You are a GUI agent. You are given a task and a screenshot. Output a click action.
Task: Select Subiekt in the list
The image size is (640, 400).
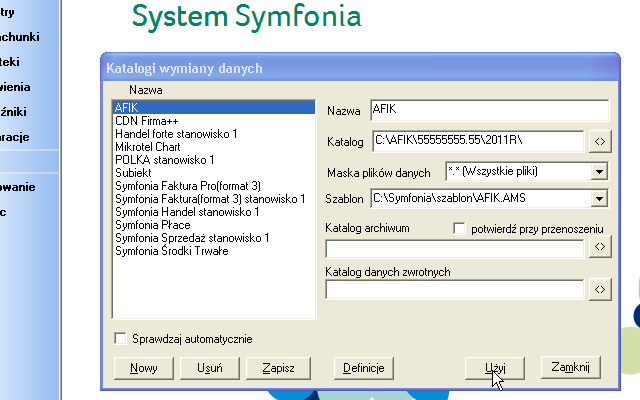[214, 173]
